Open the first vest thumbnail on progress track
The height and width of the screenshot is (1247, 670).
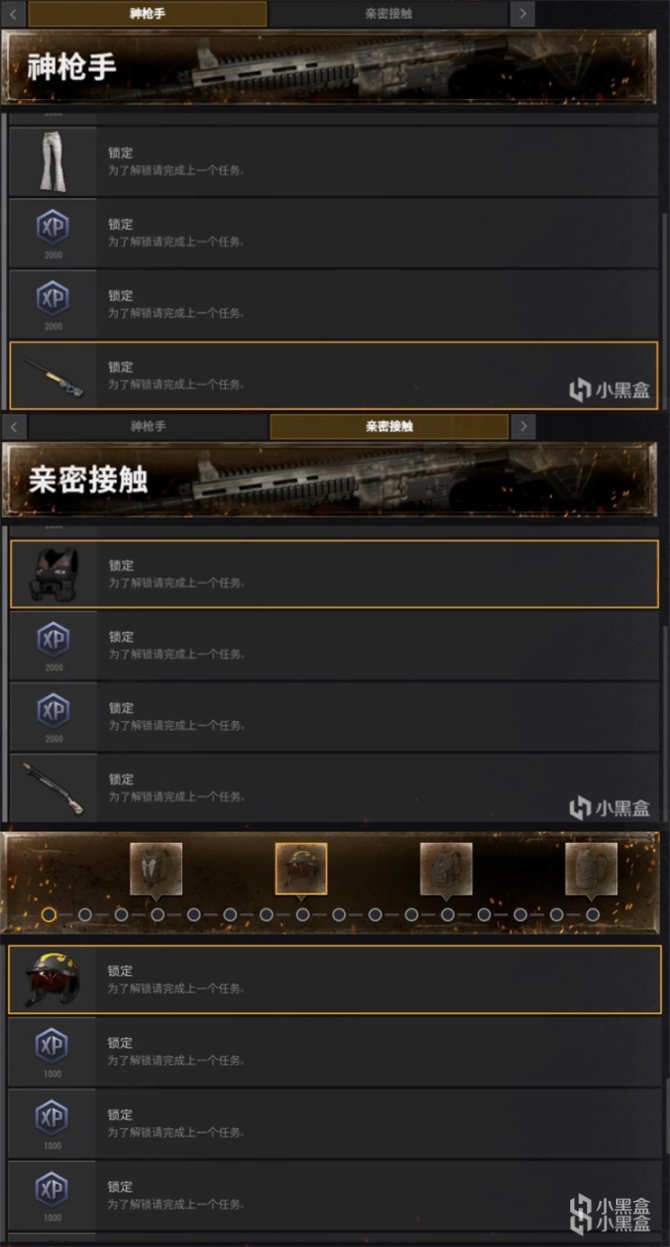(x=156, y=868)
